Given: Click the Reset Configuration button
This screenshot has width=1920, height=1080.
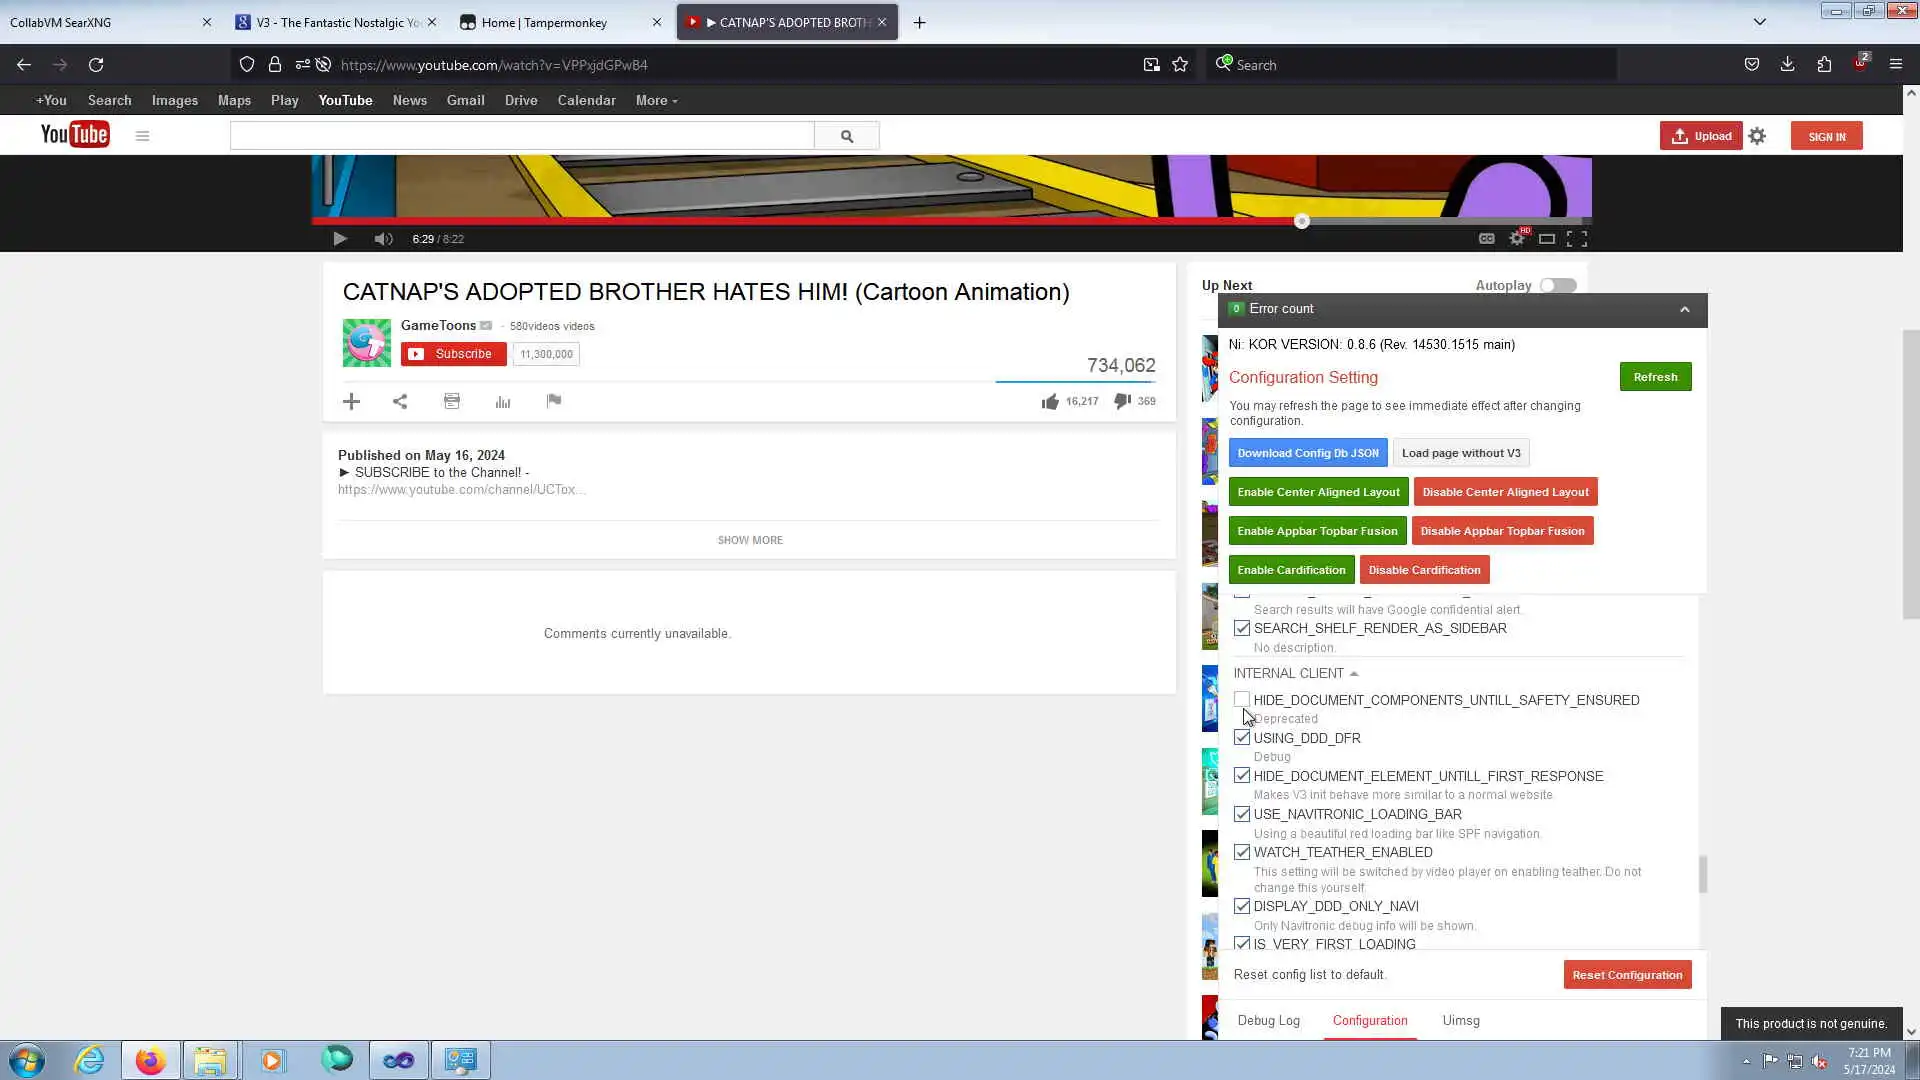Looking at the screenshot, I should click(x=1627, y=975).
